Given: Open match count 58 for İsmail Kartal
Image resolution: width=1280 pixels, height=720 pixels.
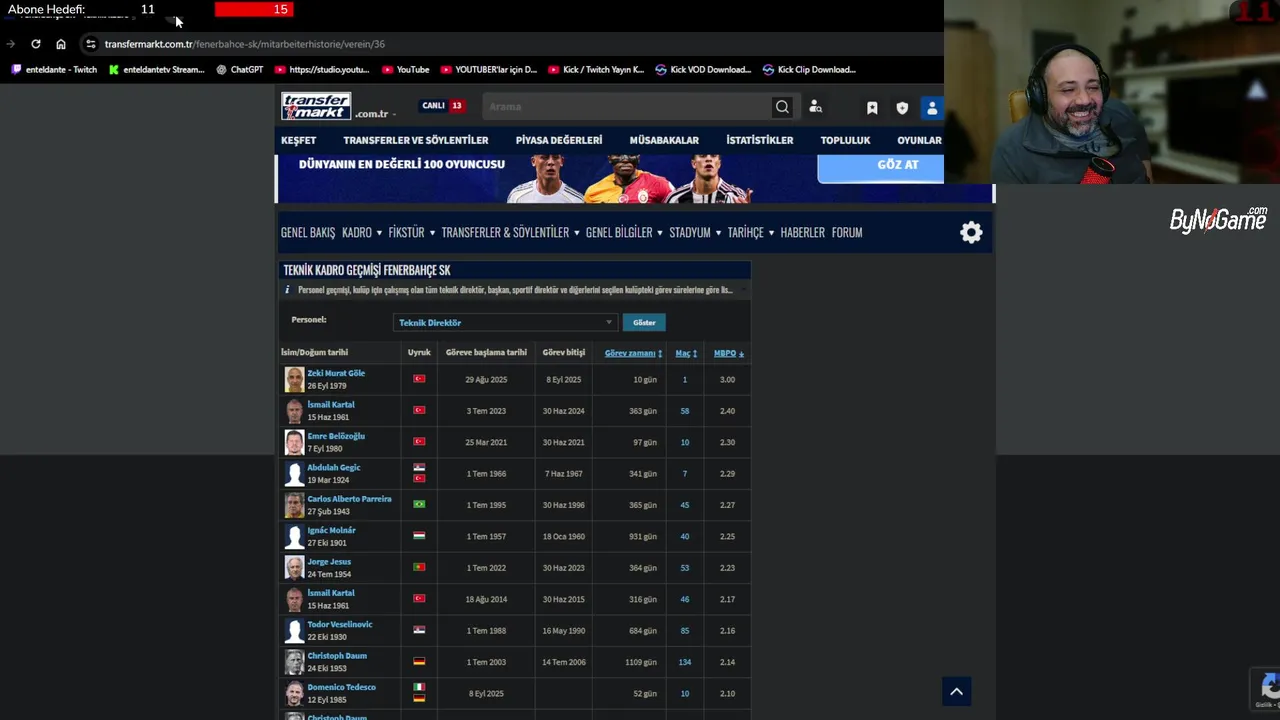Looking at the screenshot, I should (685, 411).
